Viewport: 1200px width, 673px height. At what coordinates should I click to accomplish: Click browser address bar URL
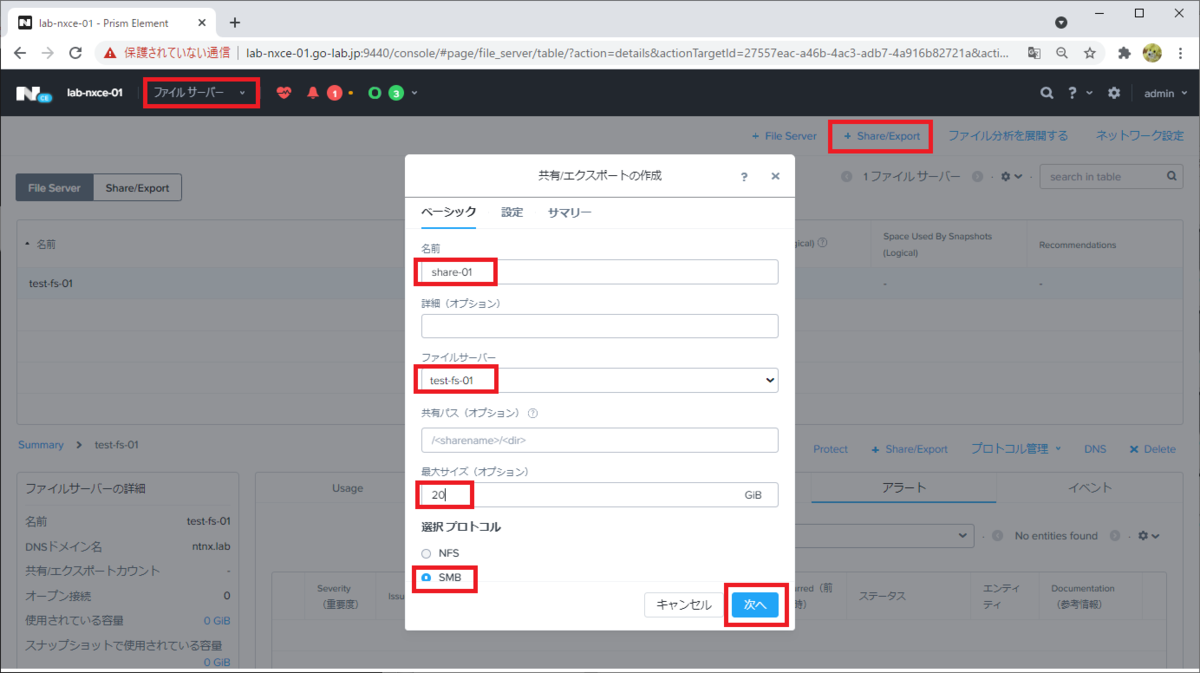point(628,52)
